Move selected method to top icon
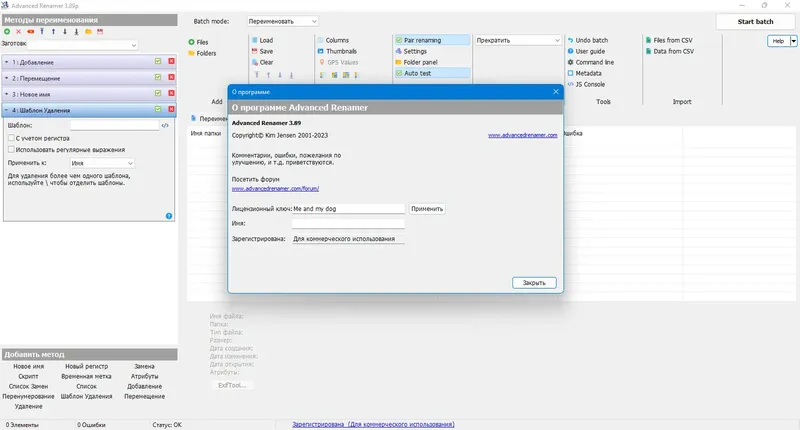This screenshot has width=800, height=430. 42,32
